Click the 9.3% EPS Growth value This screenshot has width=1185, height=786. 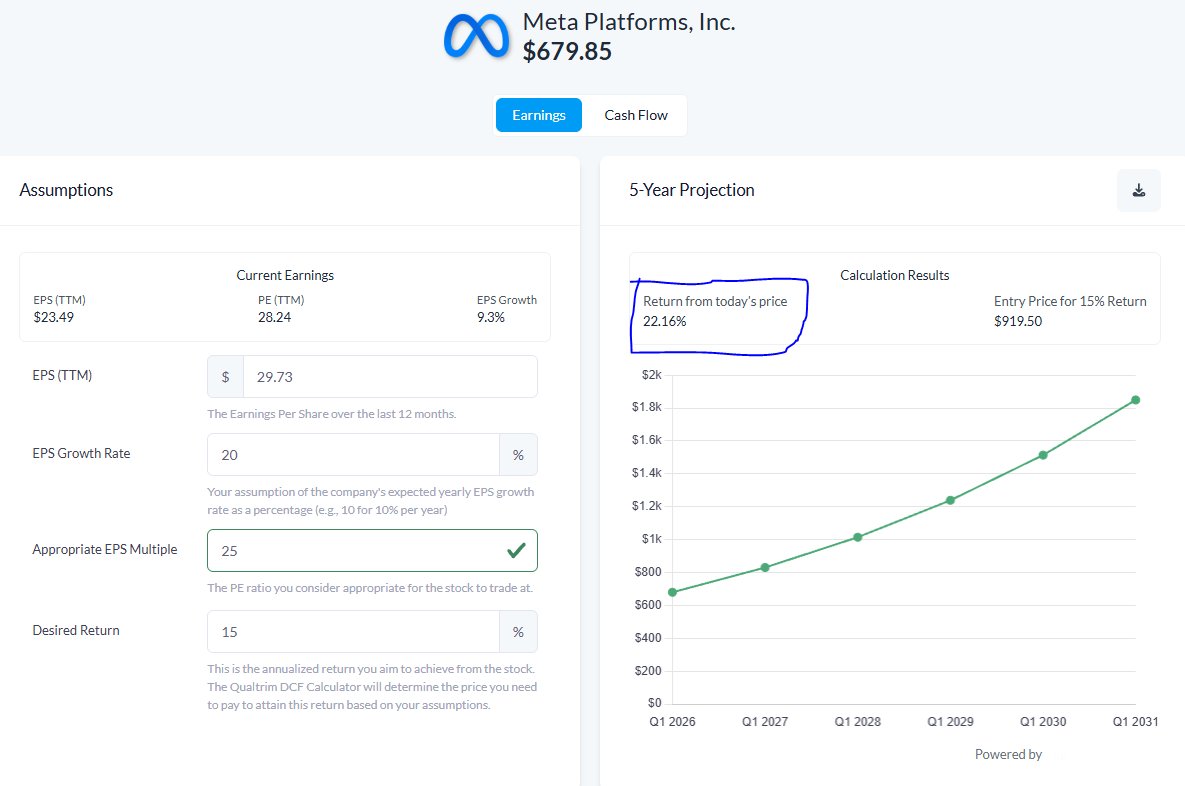click(490, 317)
